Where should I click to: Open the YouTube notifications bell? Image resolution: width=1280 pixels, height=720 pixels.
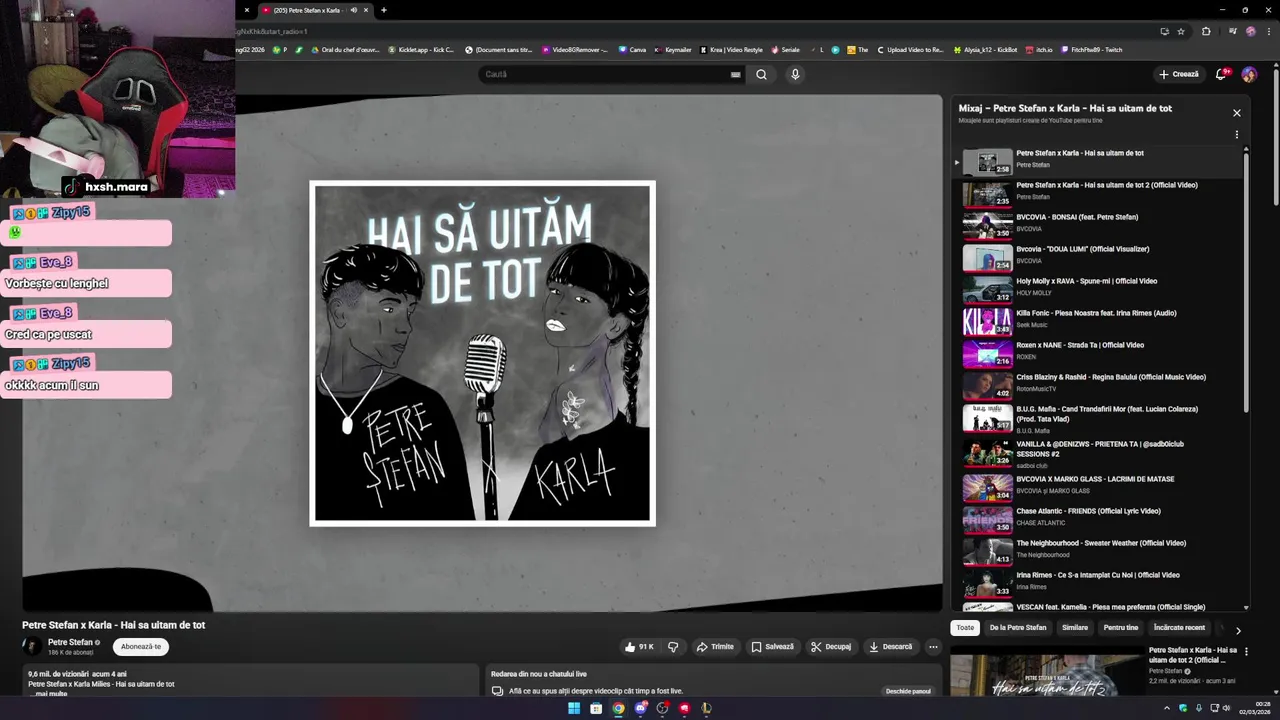[x=1222, y=74]
